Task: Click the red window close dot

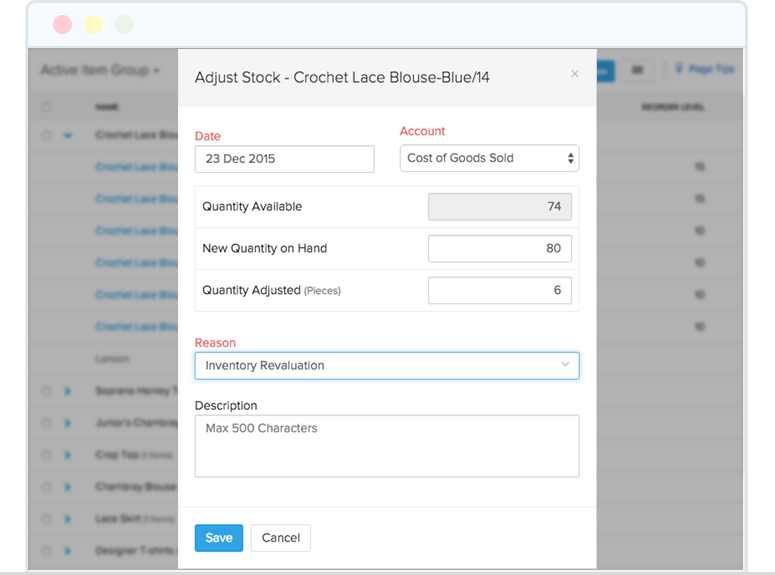Action: 62,25
